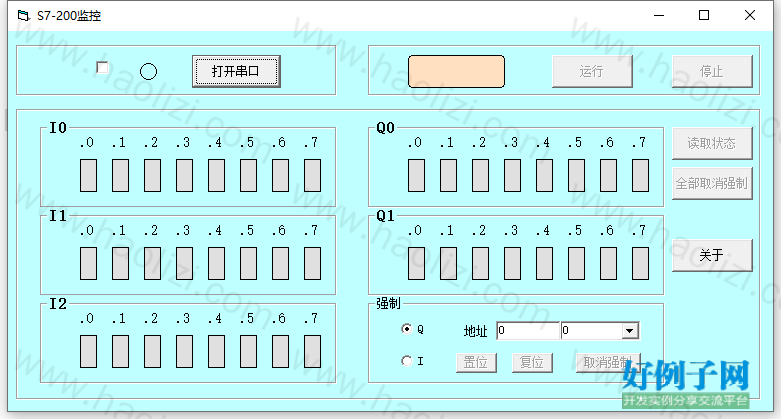This screenshot has width=781, height=419.
Task: Click the I2.3 input indicator
Action: [184, 351]
